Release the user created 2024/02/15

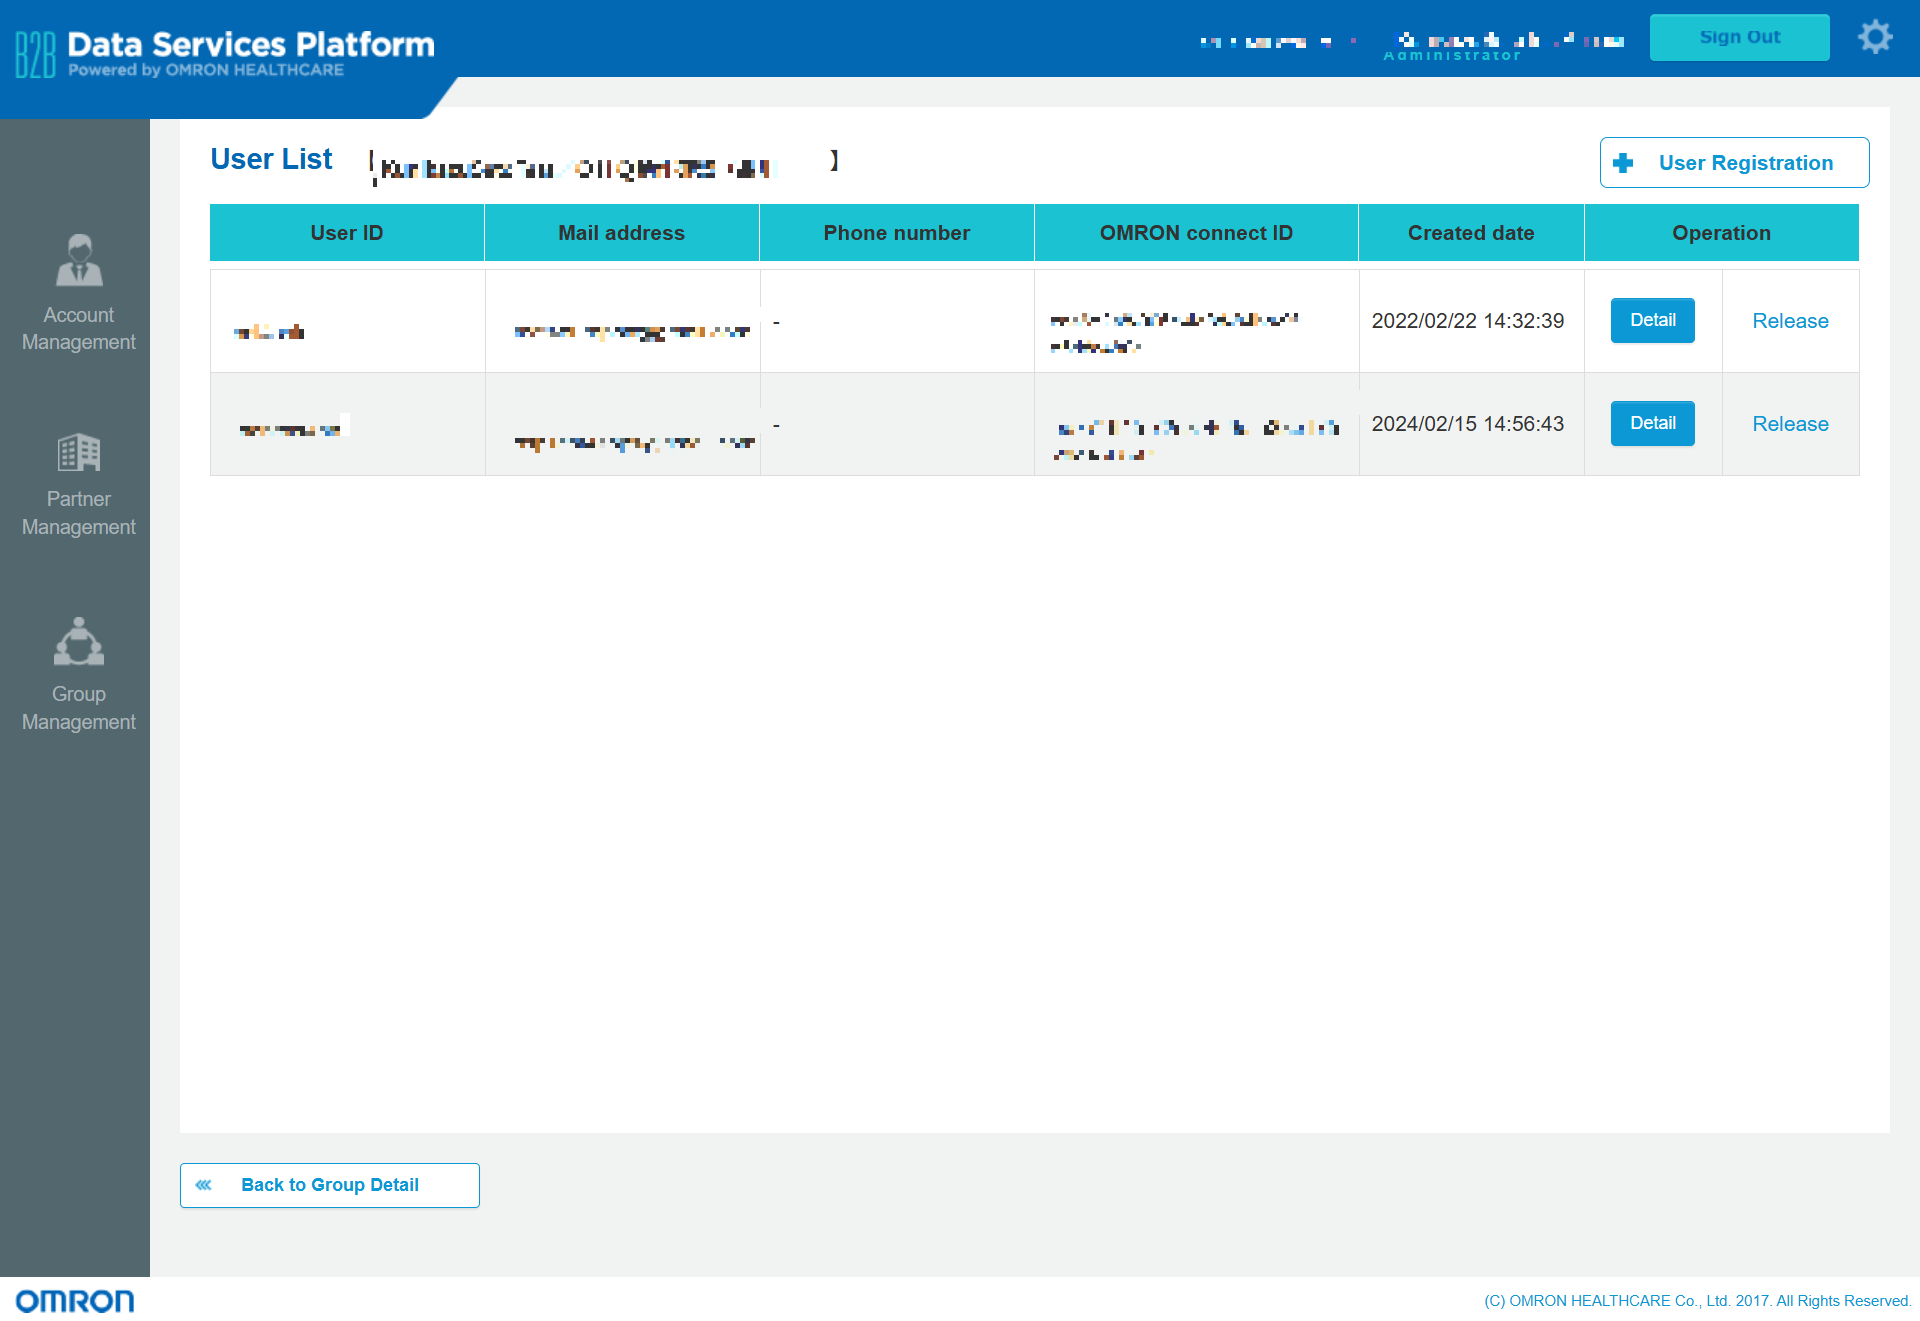coord(1790,424)
